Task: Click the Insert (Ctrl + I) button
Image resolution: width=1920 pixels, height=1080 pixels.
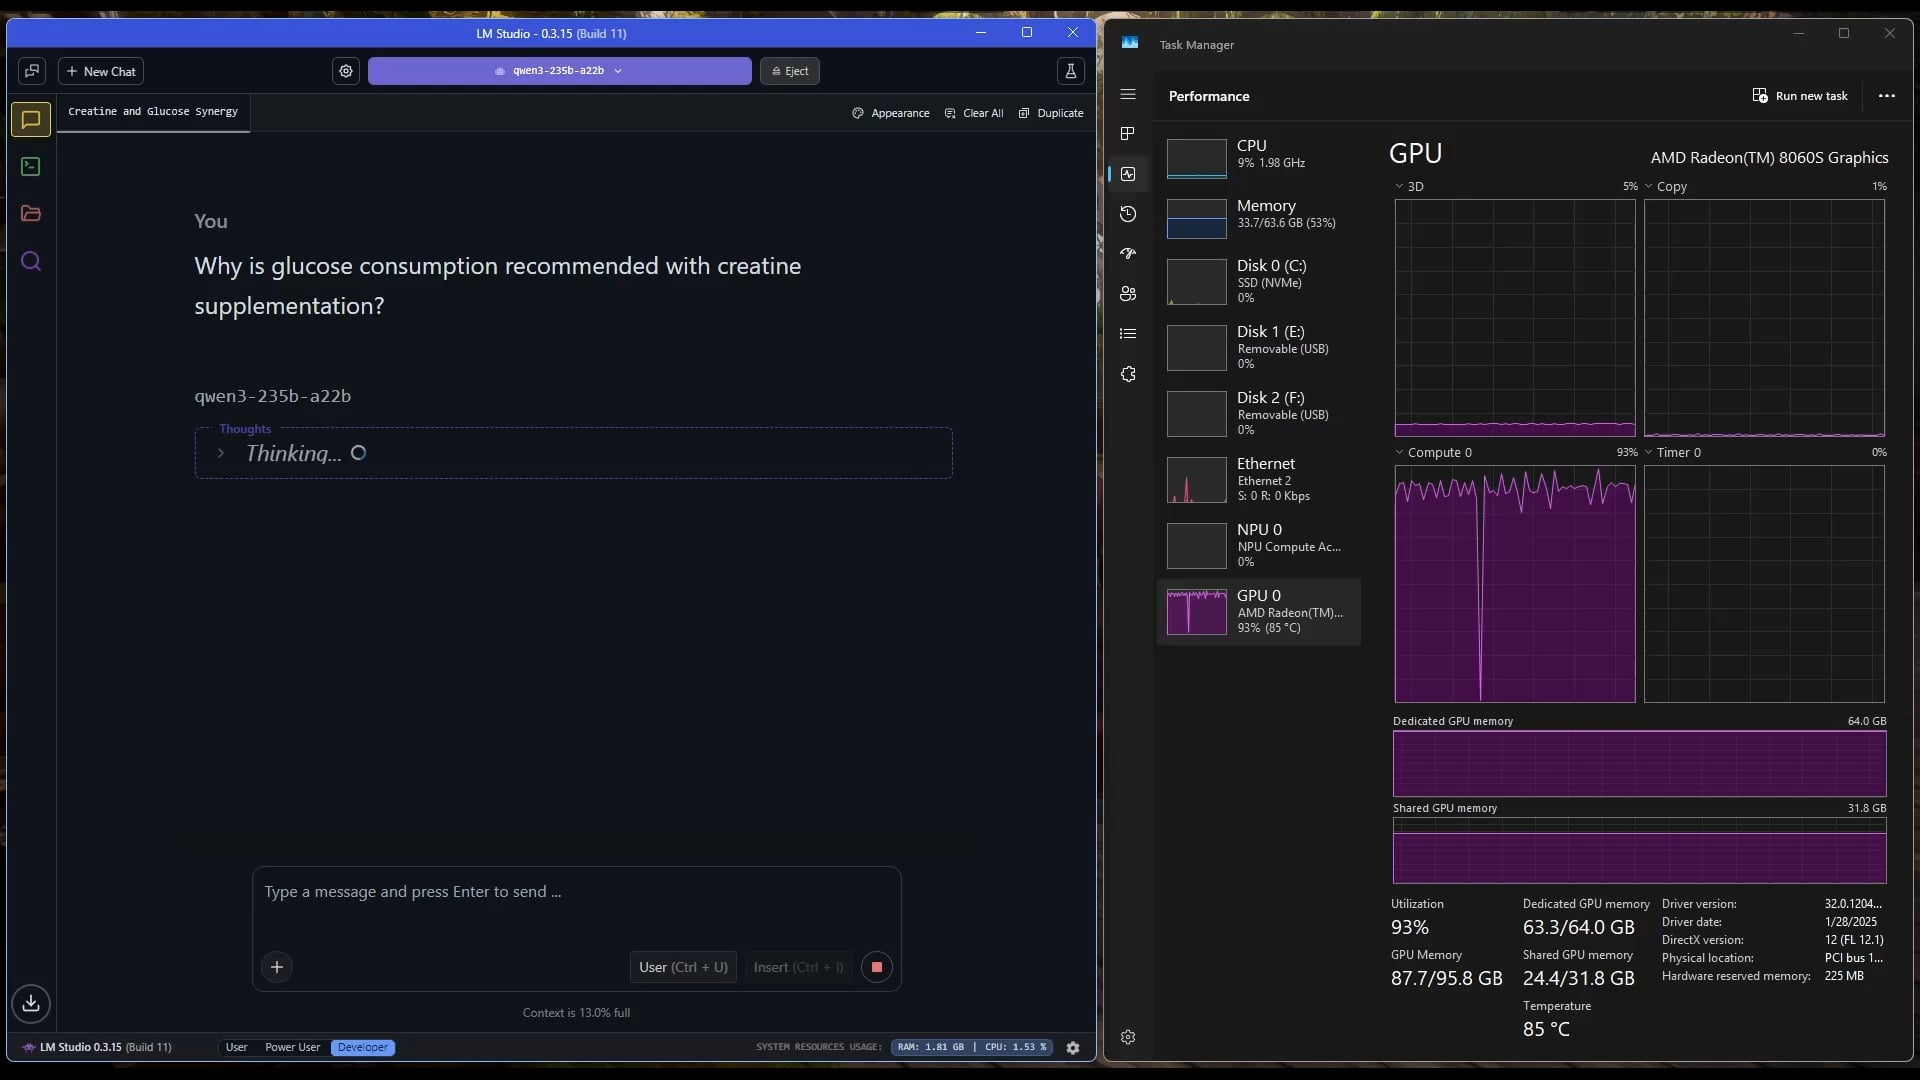Action: (x=798, y=967)
